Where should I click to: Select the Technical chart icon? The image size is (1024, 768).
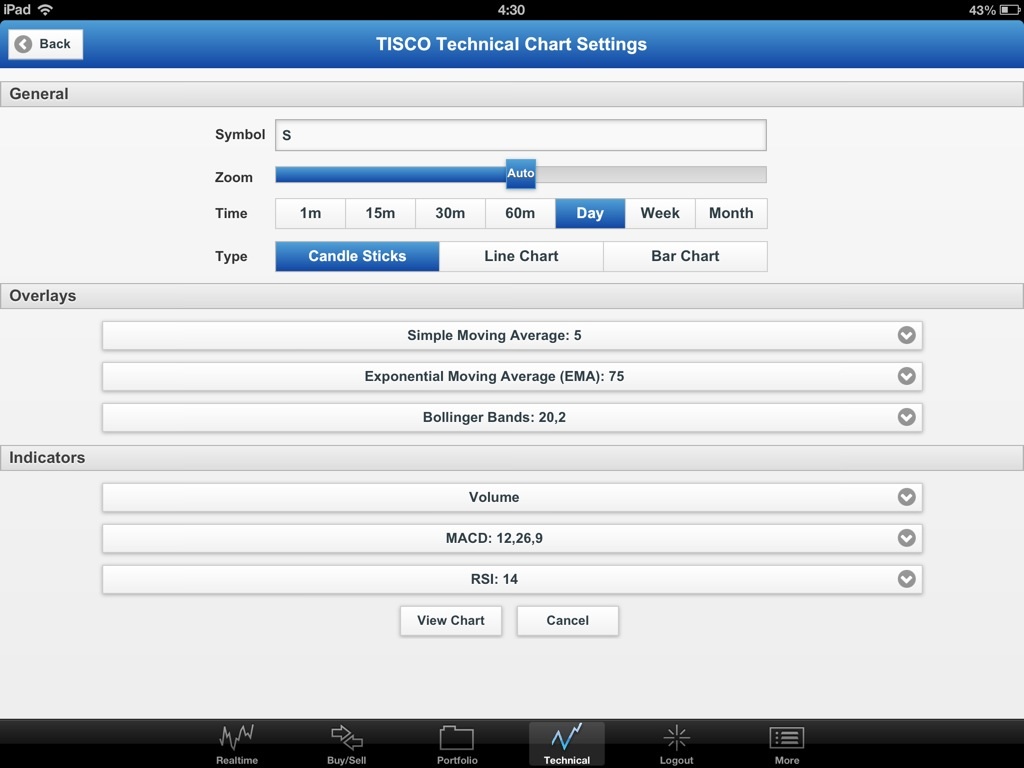[x=566, y=738]
